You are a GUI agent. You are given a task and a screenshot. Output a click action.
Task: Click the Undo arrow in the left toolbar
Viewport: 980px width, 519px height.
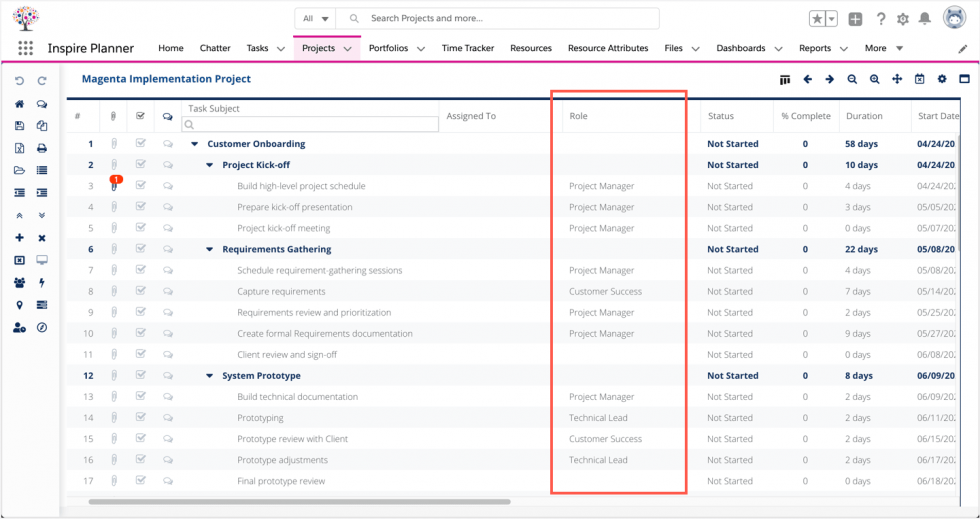pyautogui.click(x=19, y=81)
